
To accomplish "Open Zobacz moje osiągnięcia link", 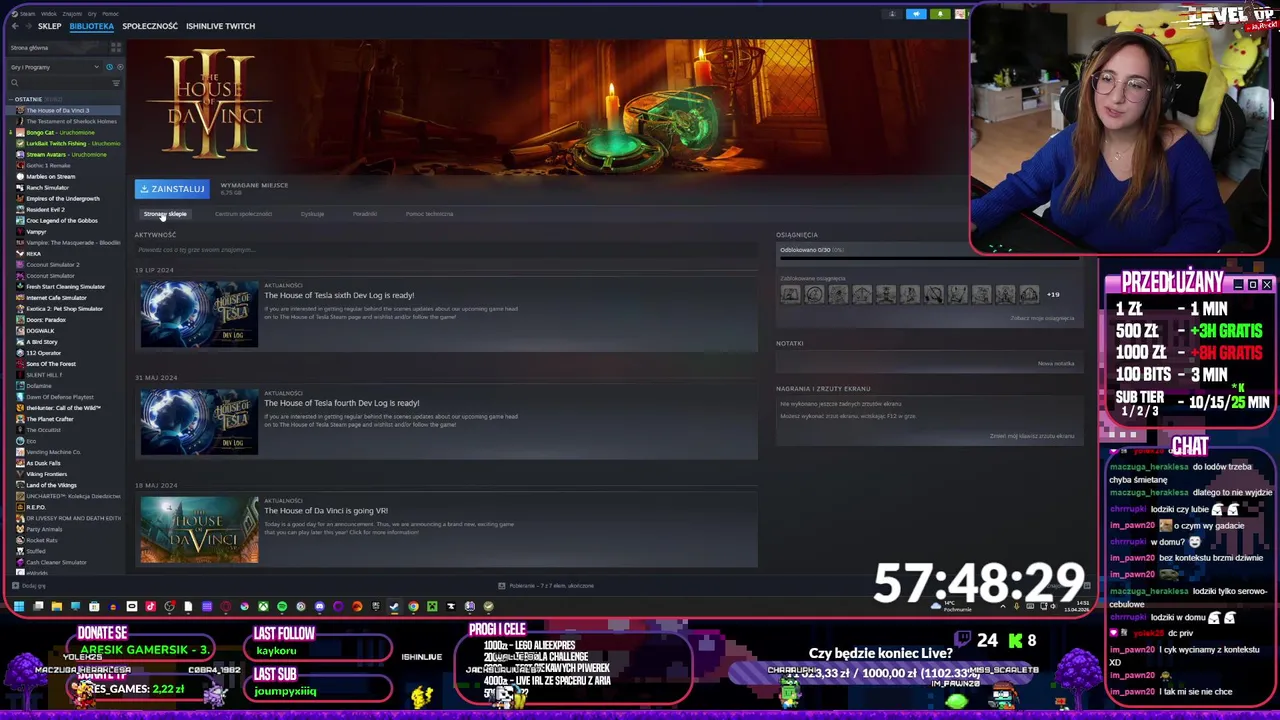I will (1042, 318).
